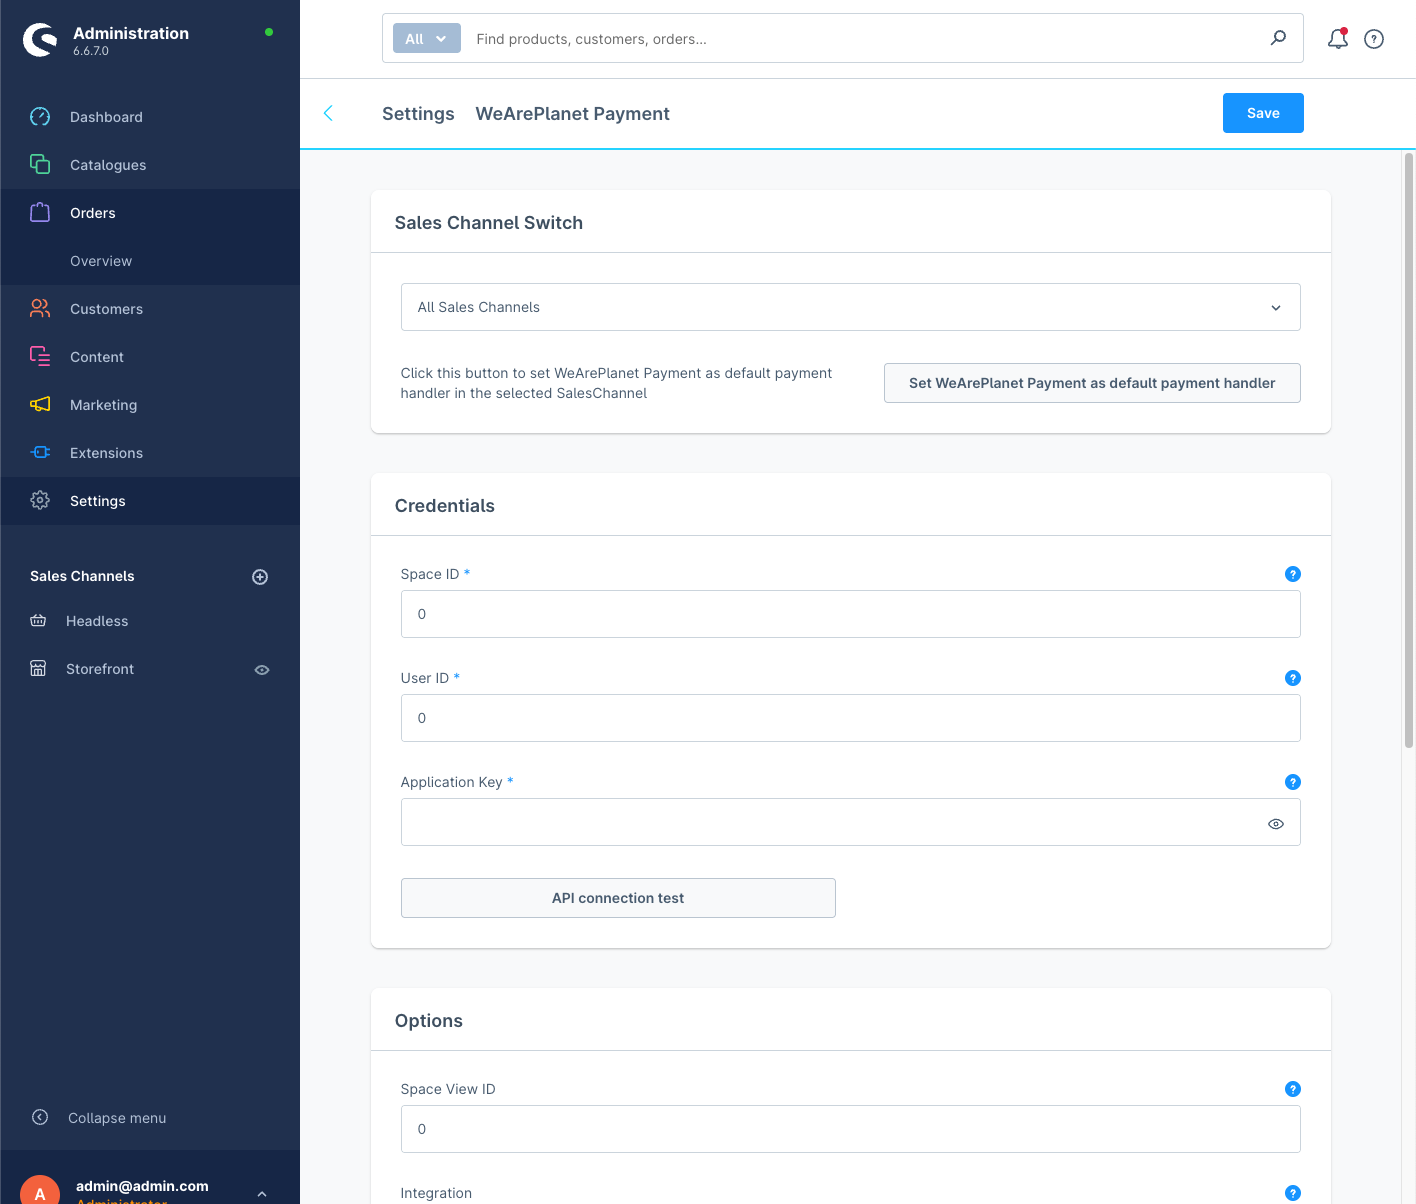
Task: Reveal the Application Key with the eye icon
Action: tap(1275, 823)
